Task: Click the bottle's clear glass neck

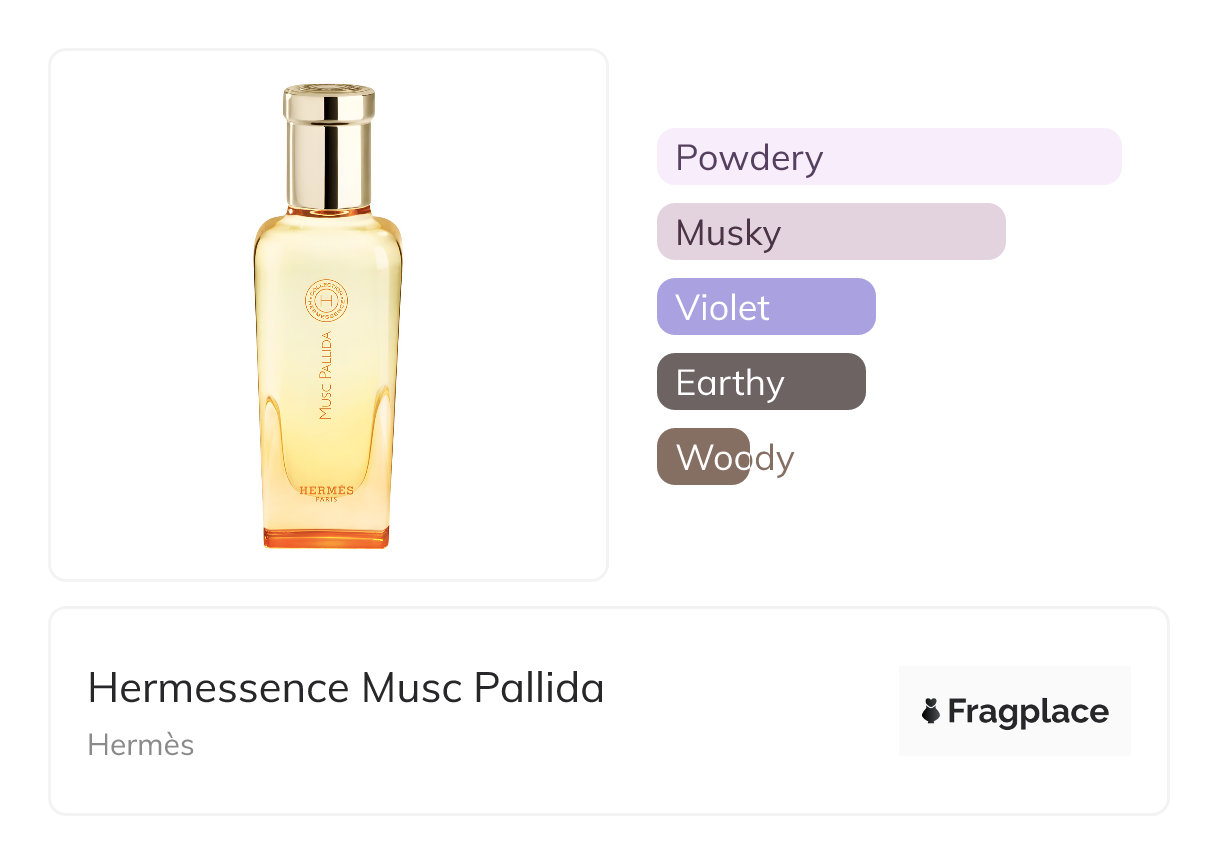Action: pyautogui.click(x=328, y=210)
